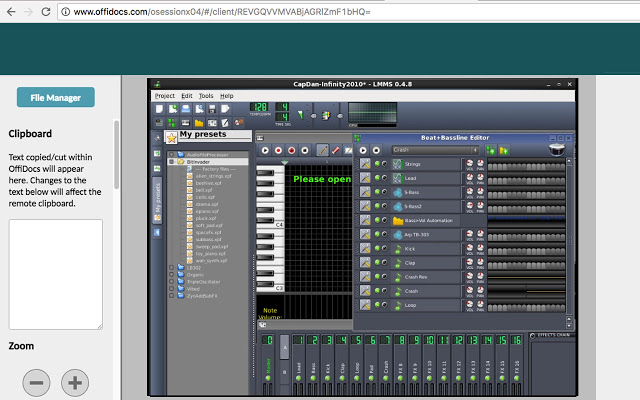
Task: Open the S-Bass2 instrument button
Action: [x=426, y=207]
